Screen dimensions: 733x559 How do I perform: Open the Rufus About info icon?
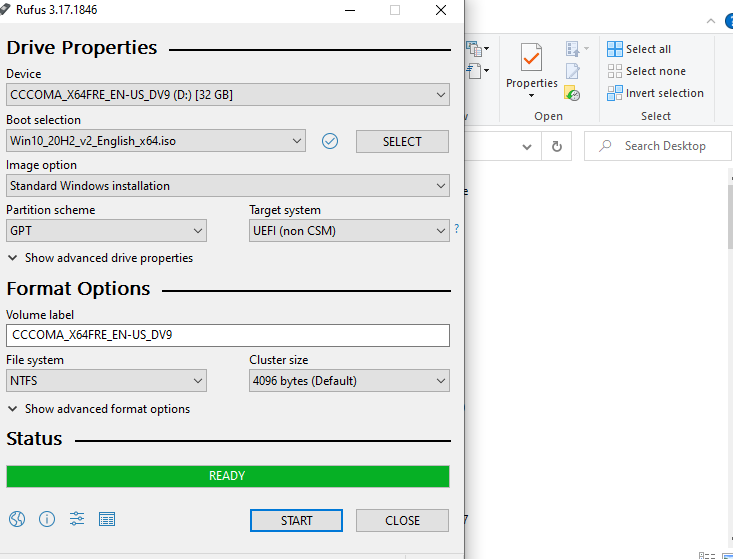[47, 519]
